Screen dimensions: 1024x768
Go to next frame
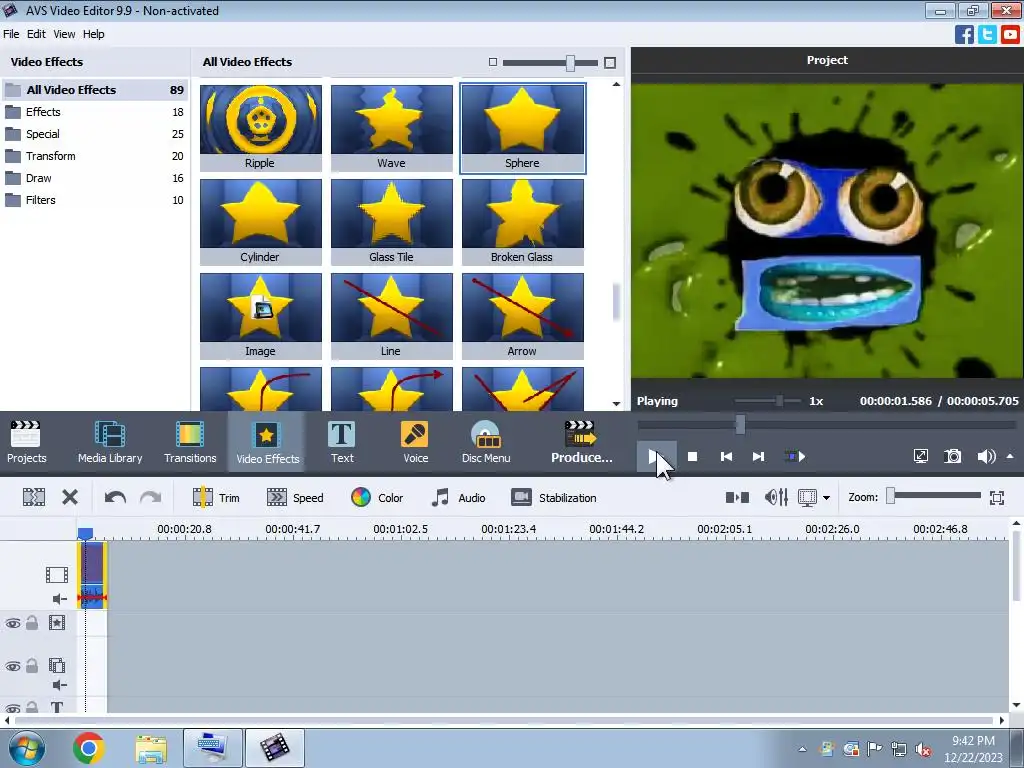(758, 456)
